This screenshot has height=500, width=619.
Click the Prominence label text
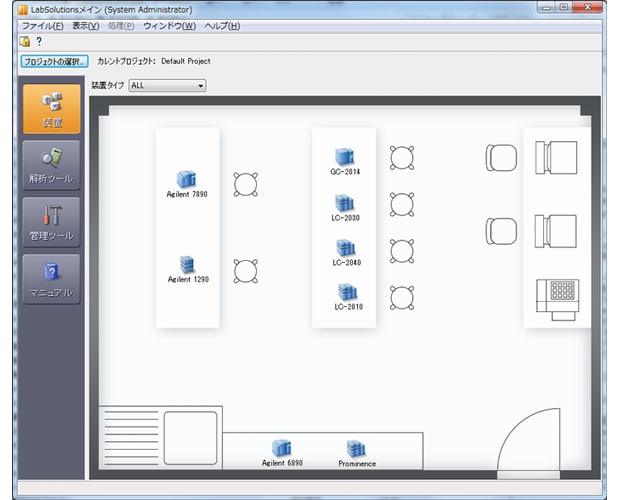coord(357,464)
